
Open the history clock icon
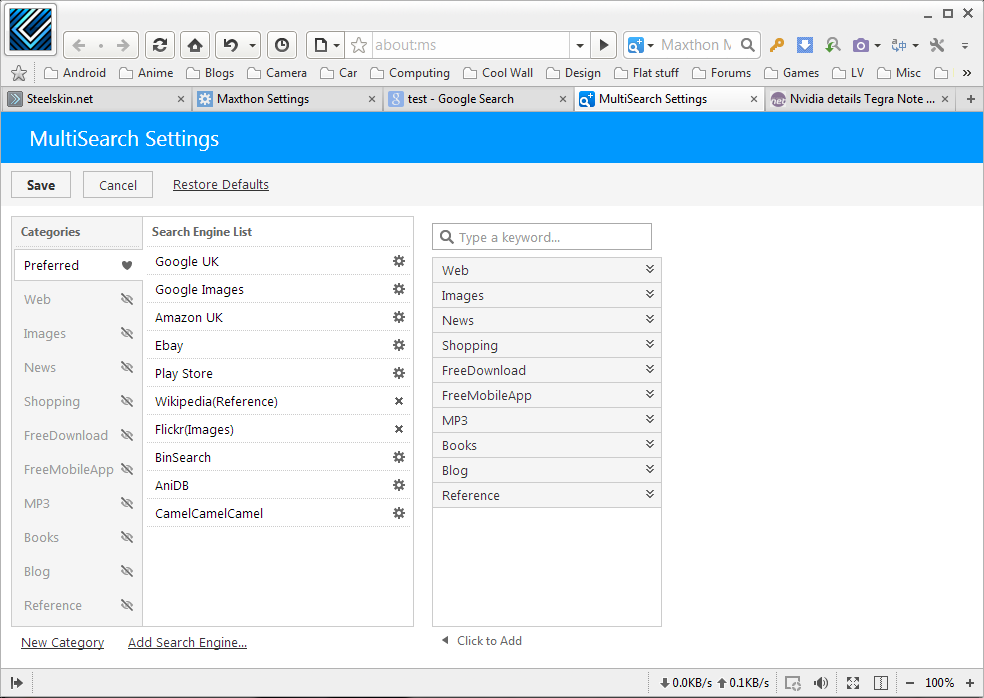click(282, 45)
